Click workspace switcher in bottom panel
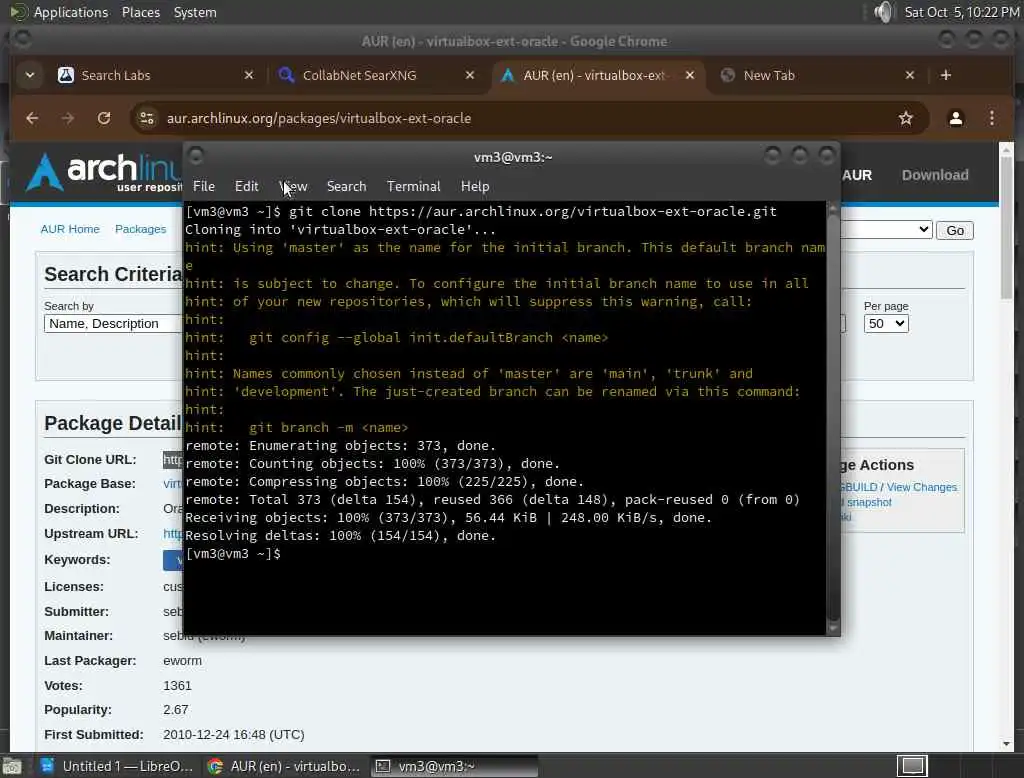This screenshot has width=1024, height=778. pos(912,766)
